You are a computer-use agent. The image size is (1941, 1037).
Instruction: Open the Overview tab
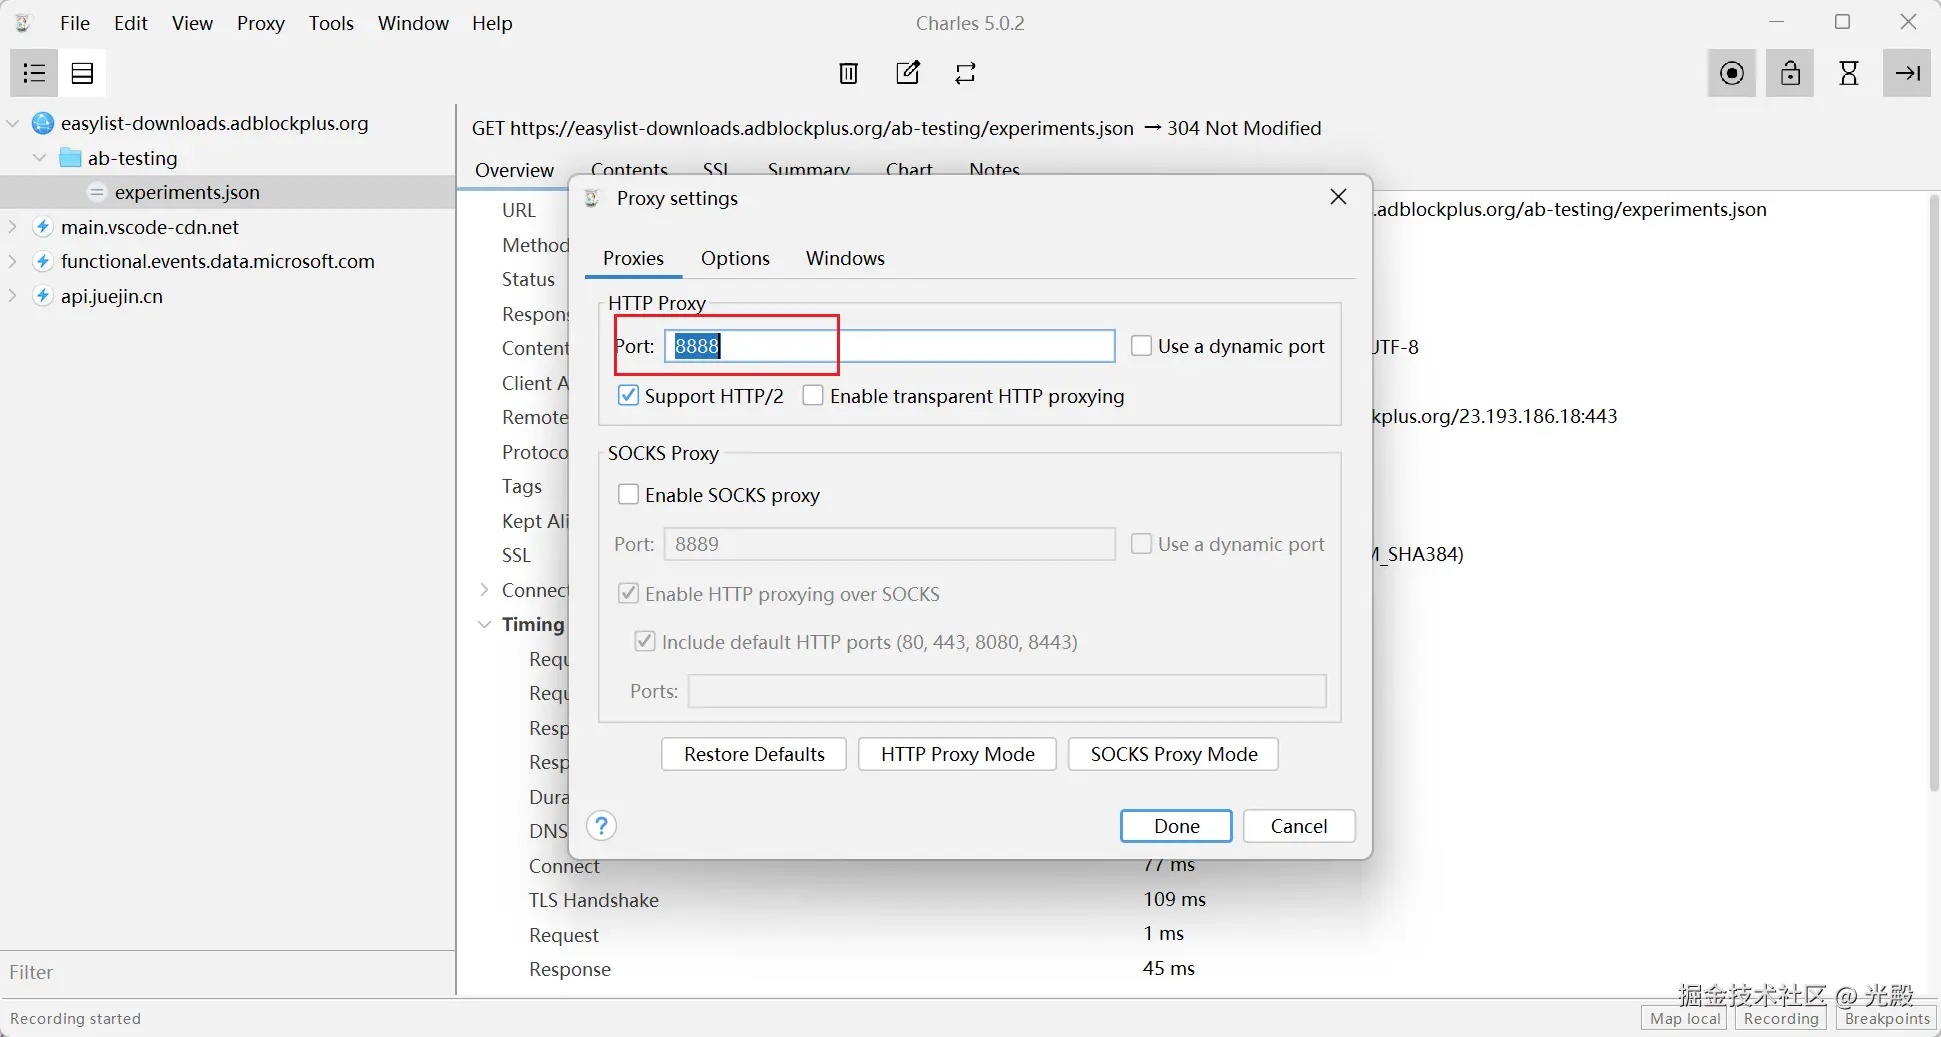click(x=514, y=170)
